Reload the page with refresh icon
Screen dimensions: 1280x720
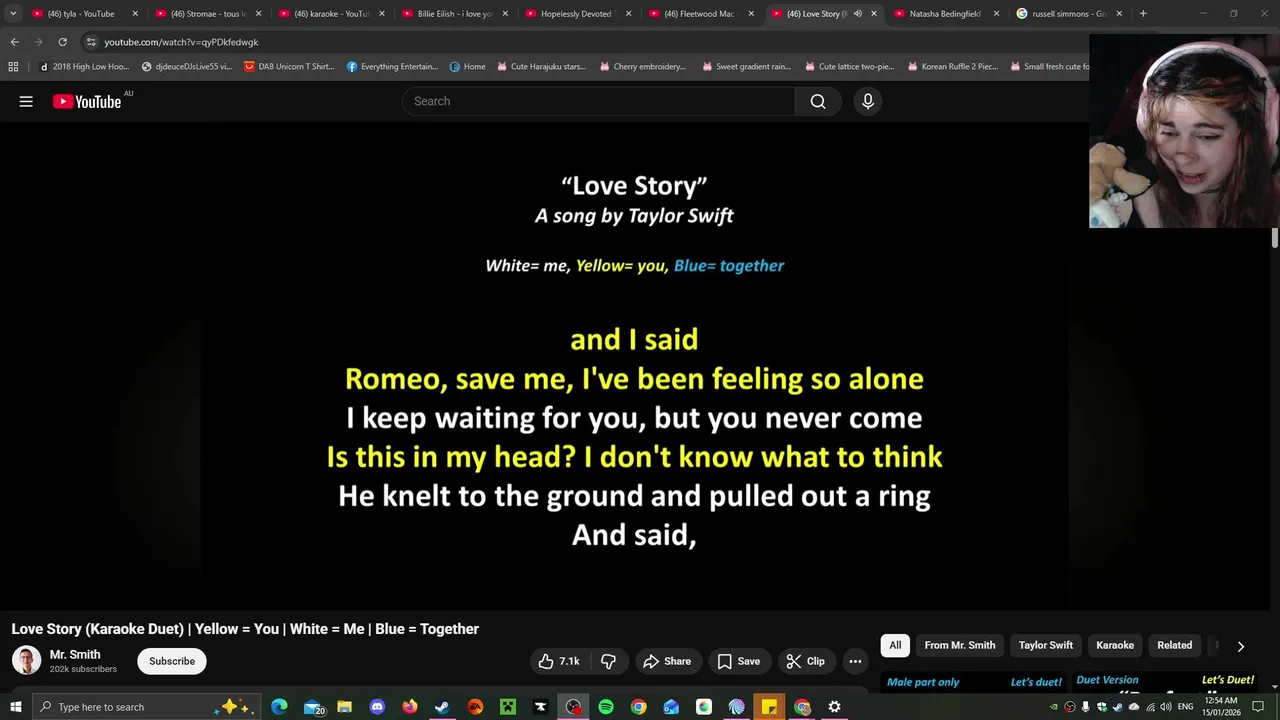click(62, 42)
